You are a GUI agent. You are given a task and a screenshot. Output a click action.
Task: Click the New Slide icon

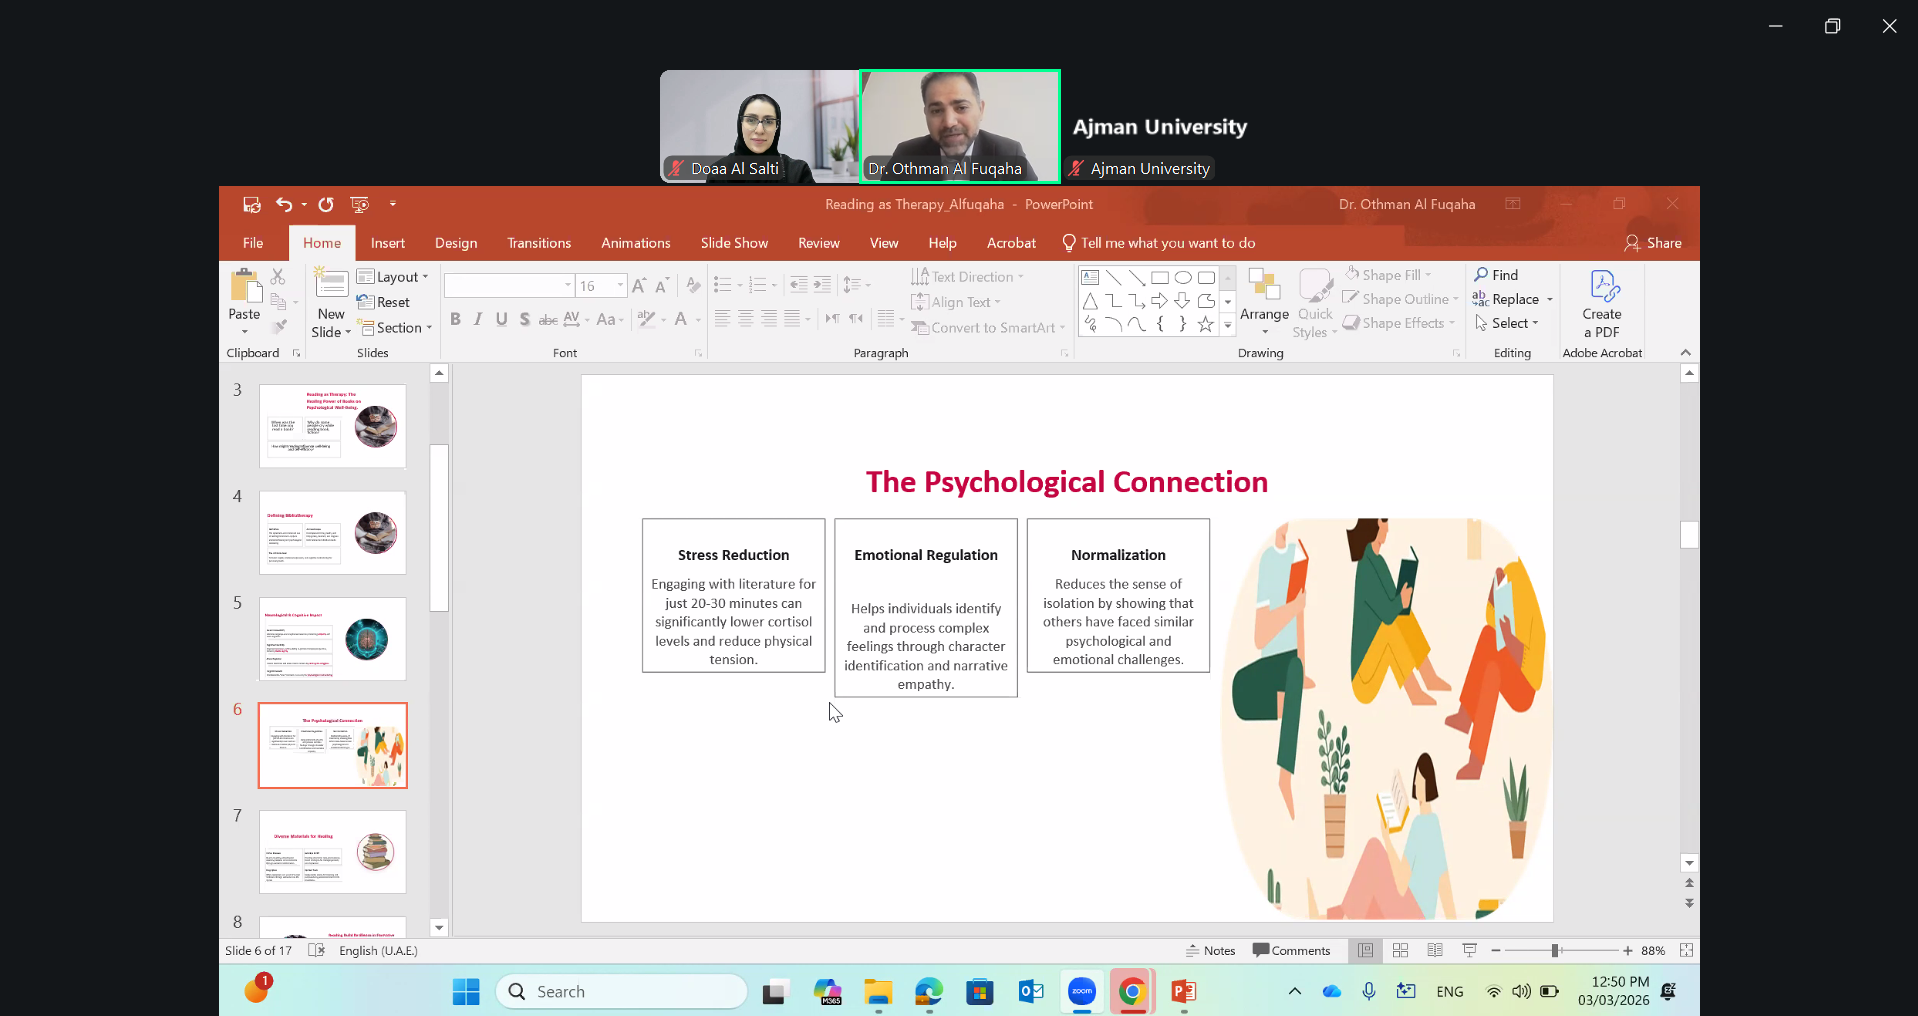[331, 286]
